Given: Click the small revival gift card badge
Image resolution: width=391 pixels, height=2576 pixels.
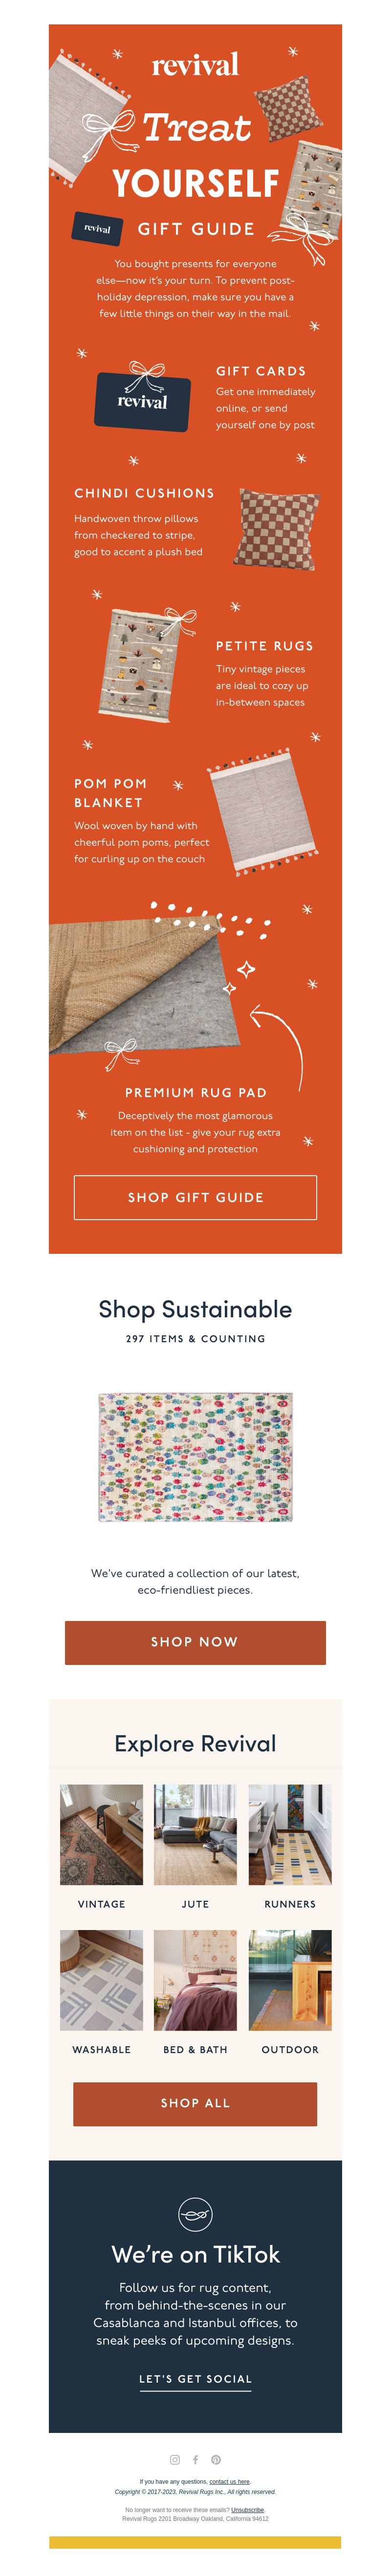Looking at the screenshot, I should click(97, 228).
